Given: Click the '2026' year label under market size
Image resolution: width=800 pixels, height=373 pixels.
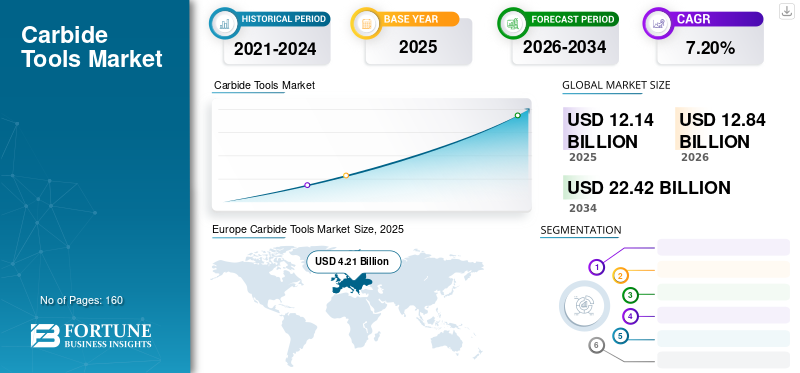Looking at the screenshot, I should click(695, 157).
